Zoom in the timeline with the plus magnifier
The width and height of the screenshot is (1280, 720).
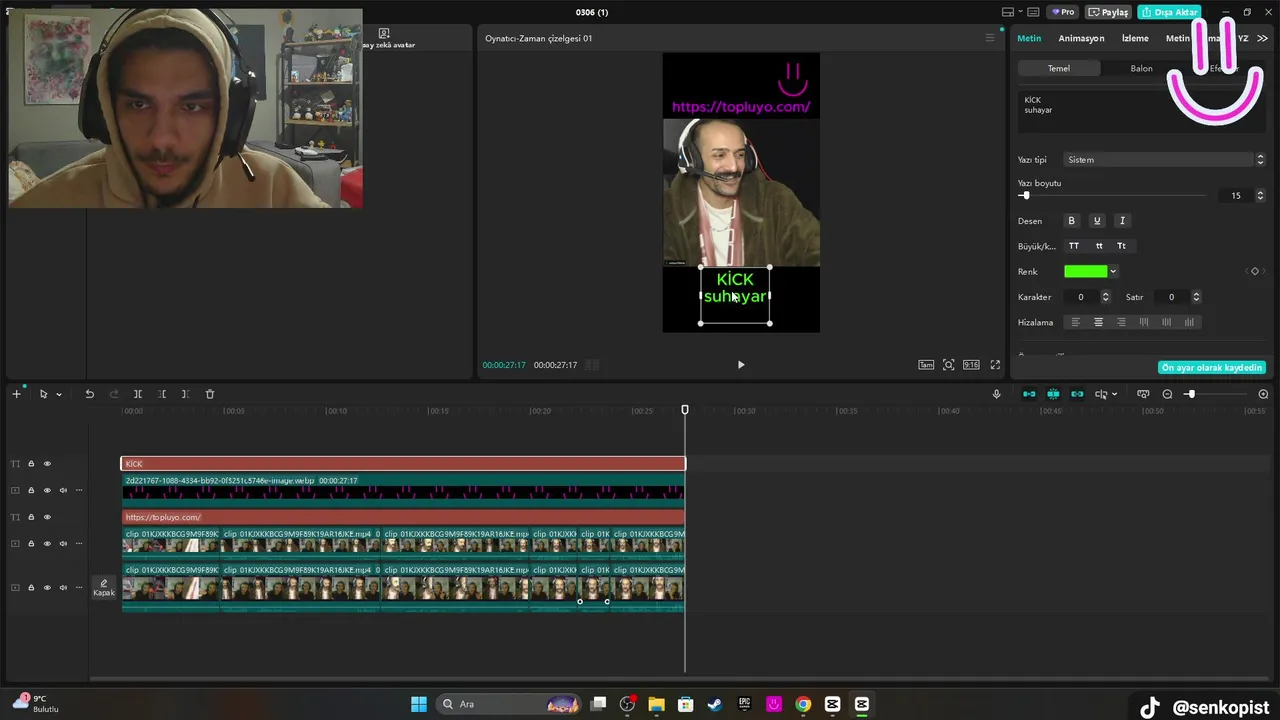(x=1263, y=394)
